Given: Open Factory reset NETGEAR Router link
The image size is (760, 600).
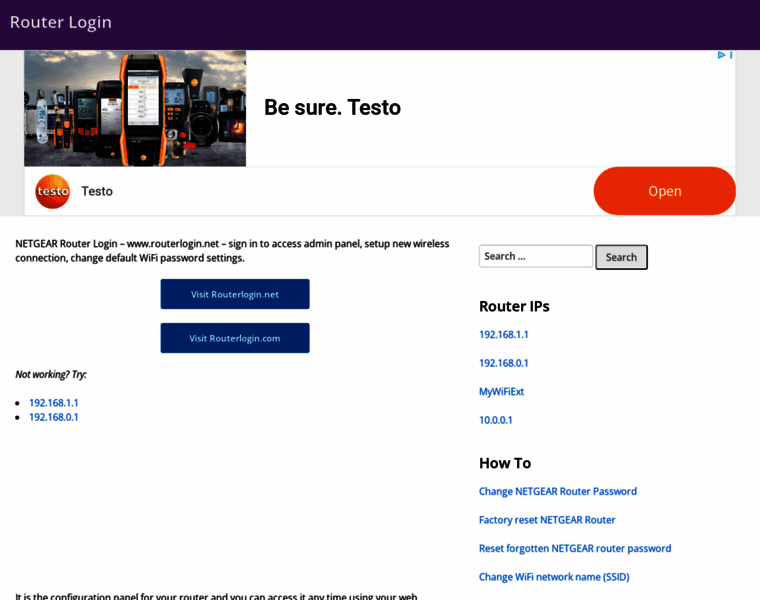Looking at the screenshot, I should [547, 520].
